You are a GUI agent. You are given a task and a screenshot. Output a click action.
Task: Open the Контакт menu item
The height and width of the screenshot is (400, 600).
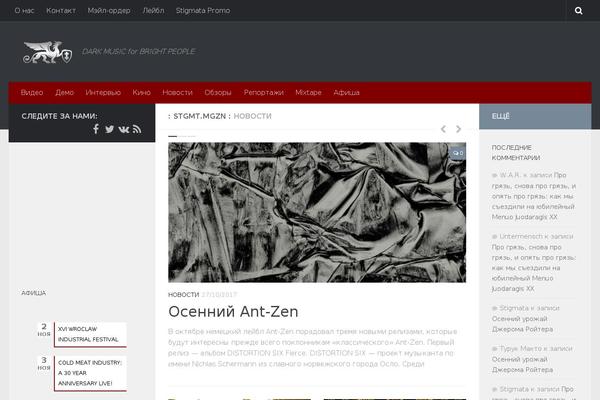61,11
